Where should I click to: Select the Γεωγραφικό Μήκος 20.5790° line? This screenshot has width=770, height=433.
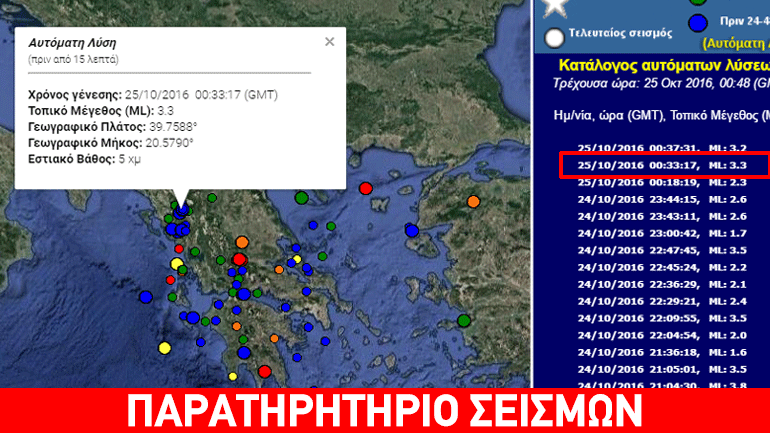pos(110,143)
